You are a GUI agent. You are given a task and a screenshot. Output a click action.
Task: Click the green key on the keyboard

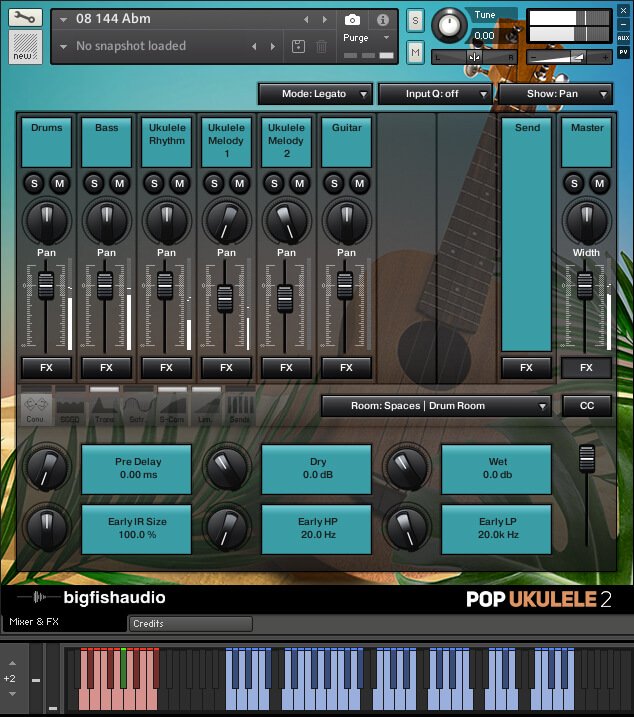tap(124, 668)
